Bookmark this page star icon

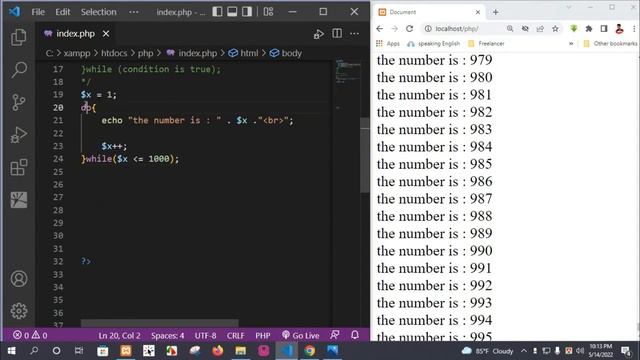[555, 29]
